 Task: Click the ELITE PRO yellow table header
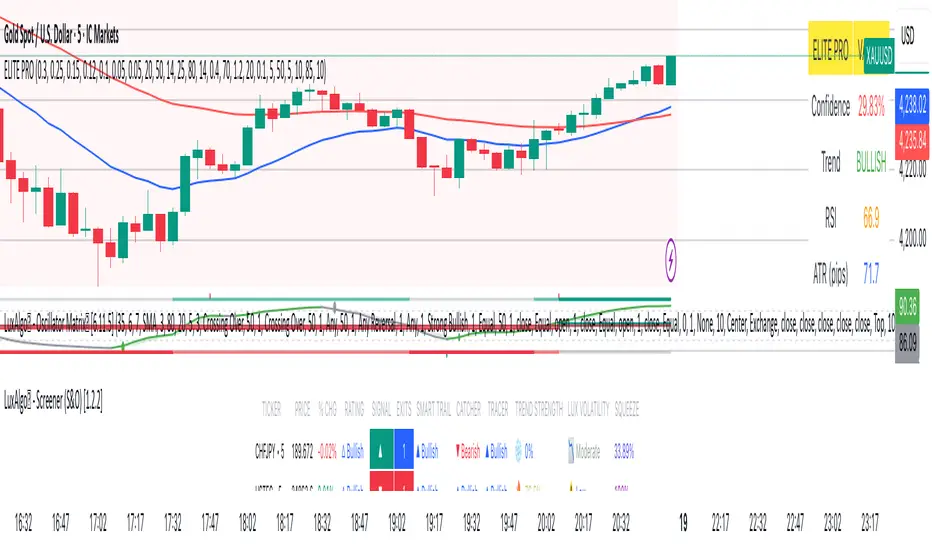830,48
